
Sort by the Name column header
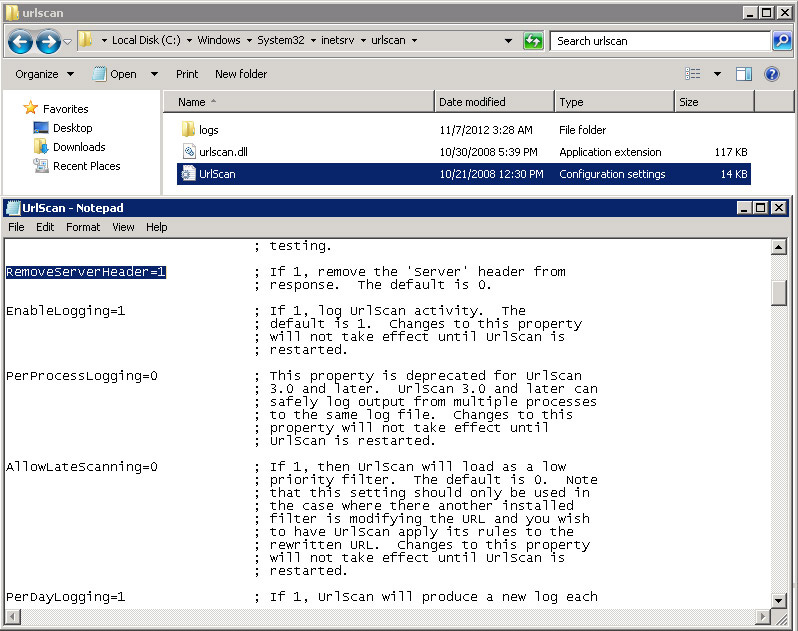click(x=299, y=102)
